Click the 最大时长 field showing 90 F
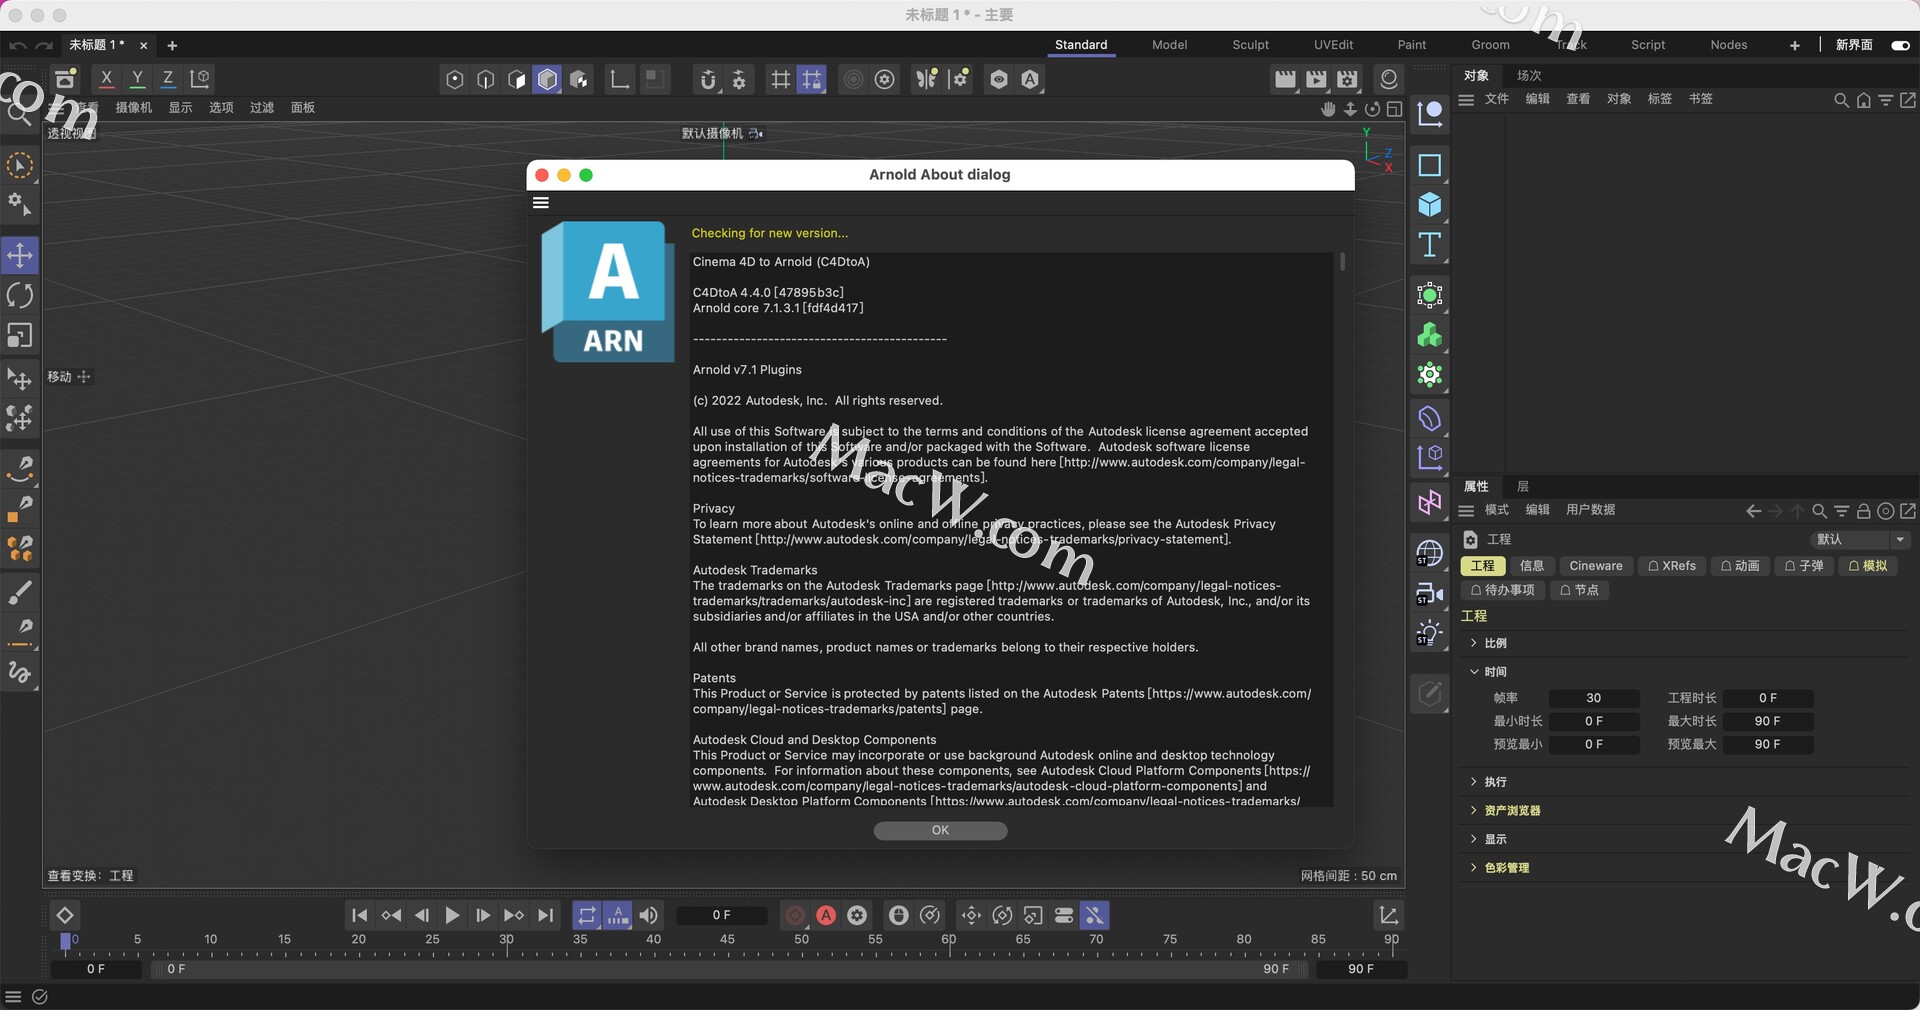The height and width of the screenshot is (1010, 1920). (1768, 722)
